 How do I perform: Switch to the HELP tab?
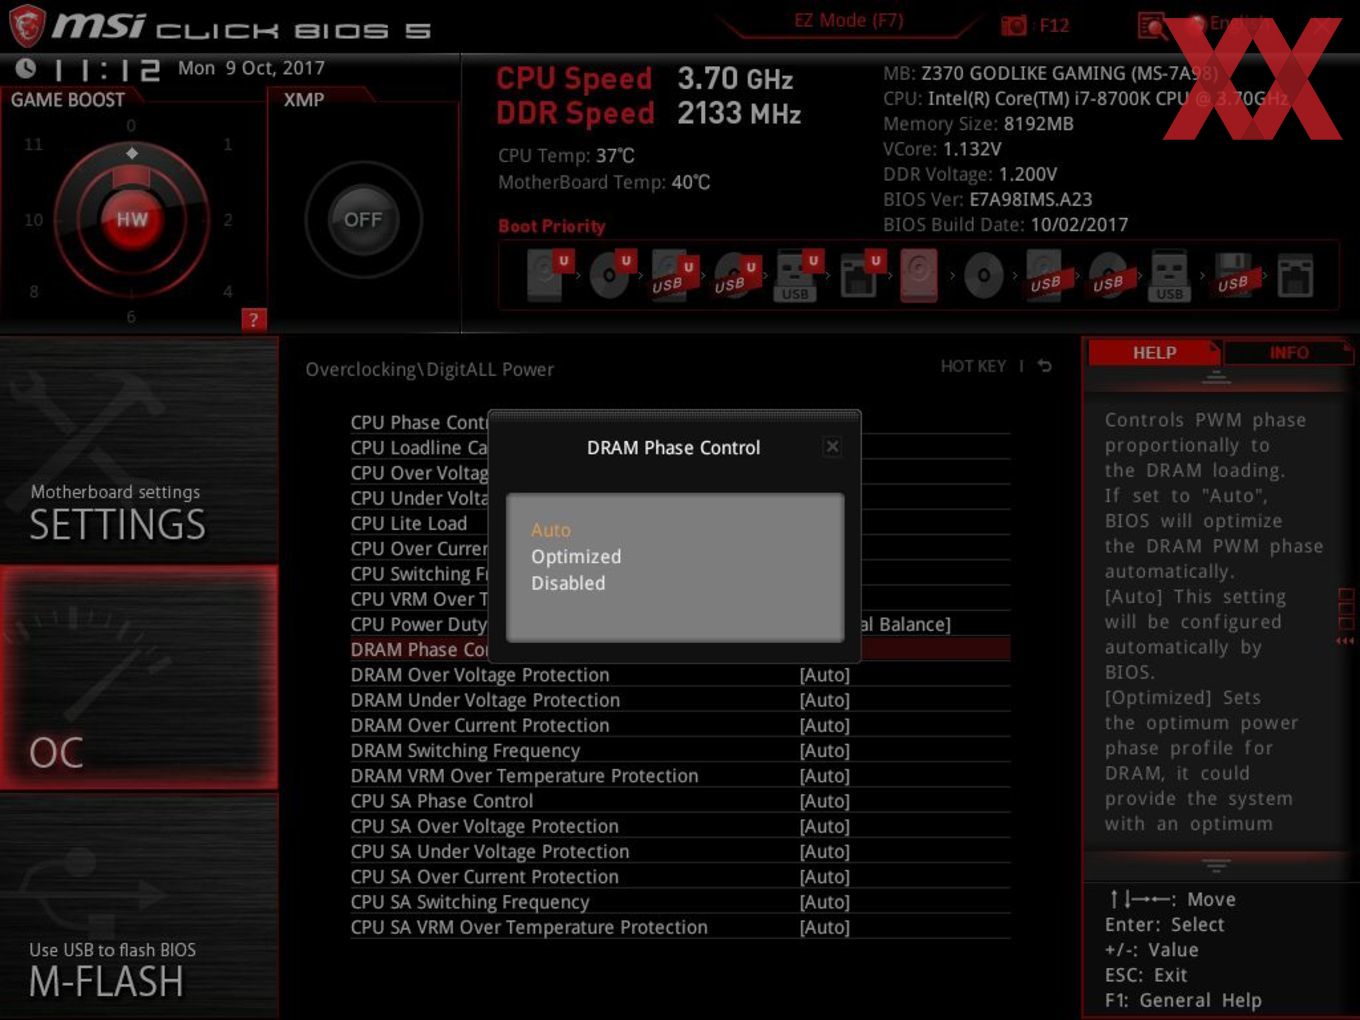click(x=1154, y=353)
